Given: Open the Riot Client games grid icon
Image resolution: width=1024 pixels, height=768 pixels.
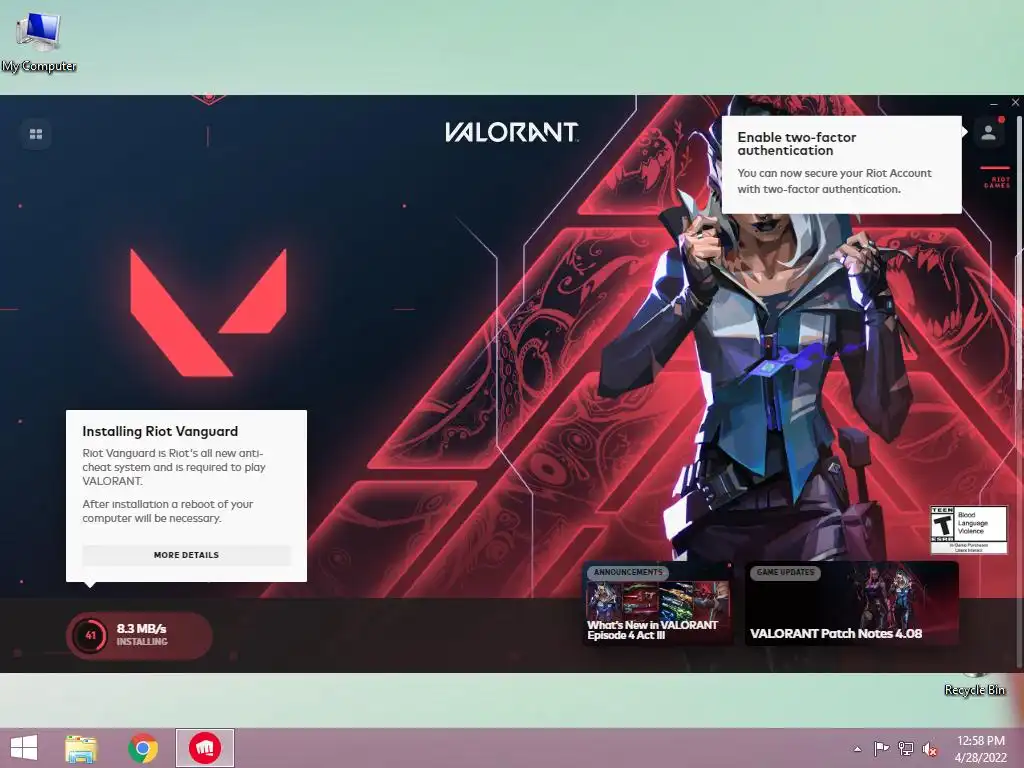Looking at the screenshot, I should [36, 134].
